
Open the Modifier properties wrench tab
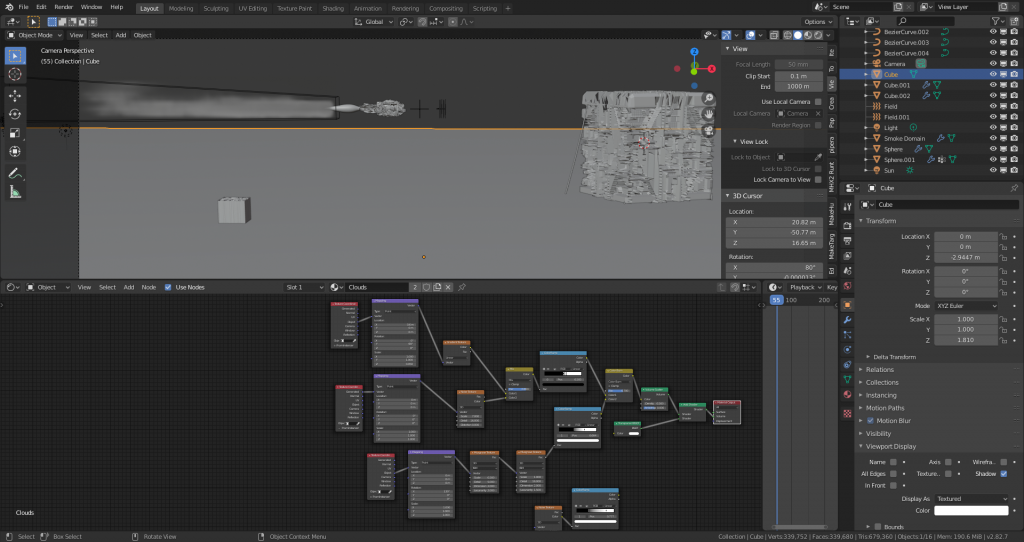coord(847,320)
